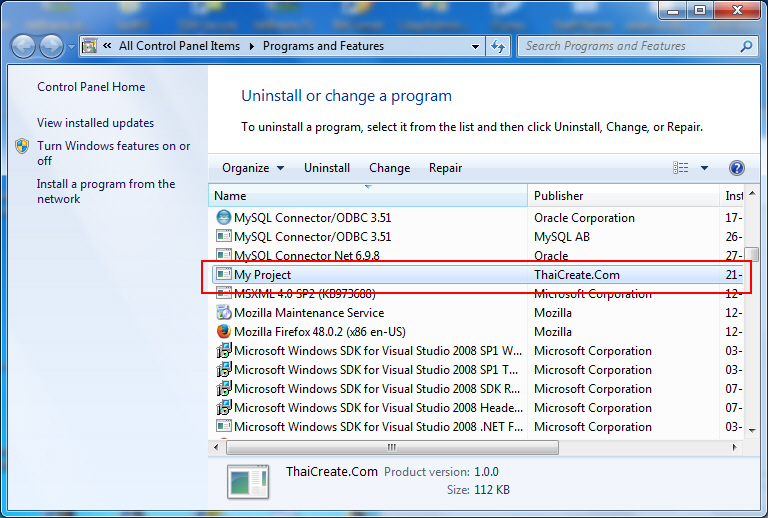The height and width of the screenshot is (518, 768).
Task: Sort by the Publisher column header
Action: point(623,196)
